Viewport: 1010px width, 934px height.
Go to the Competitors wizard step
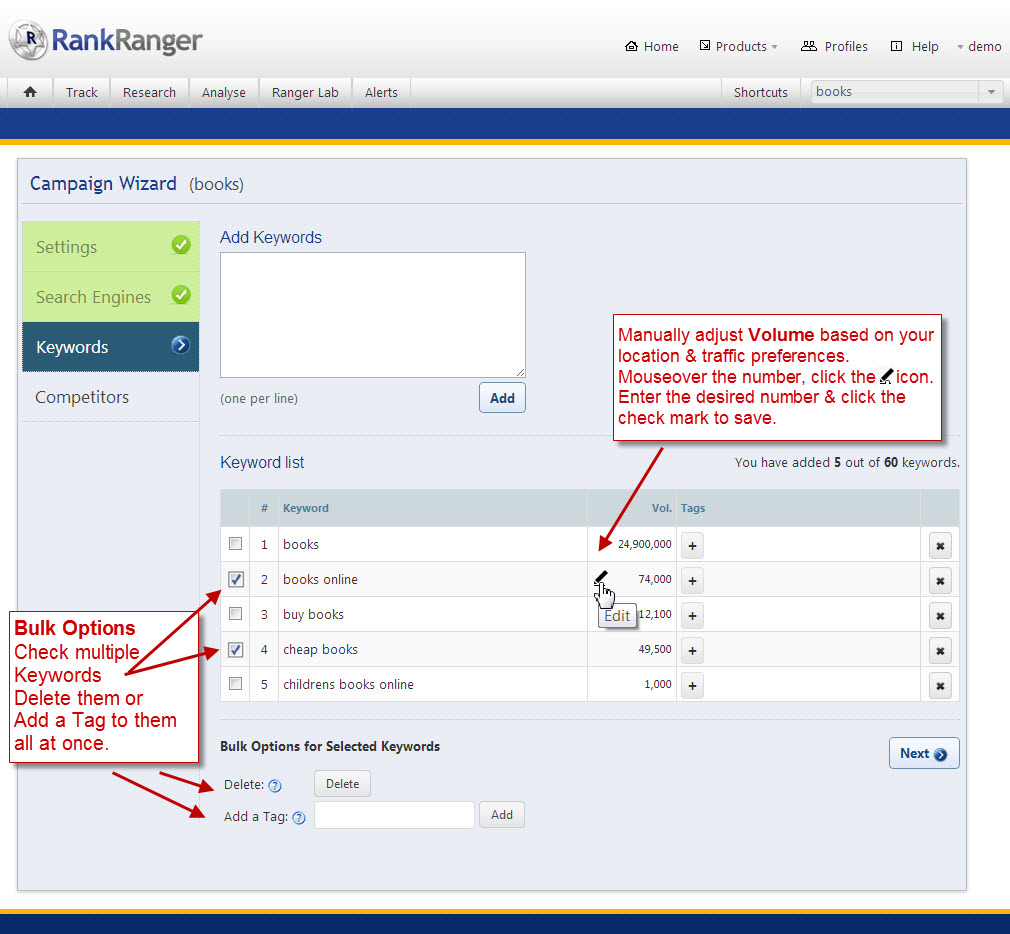(111, 397)
